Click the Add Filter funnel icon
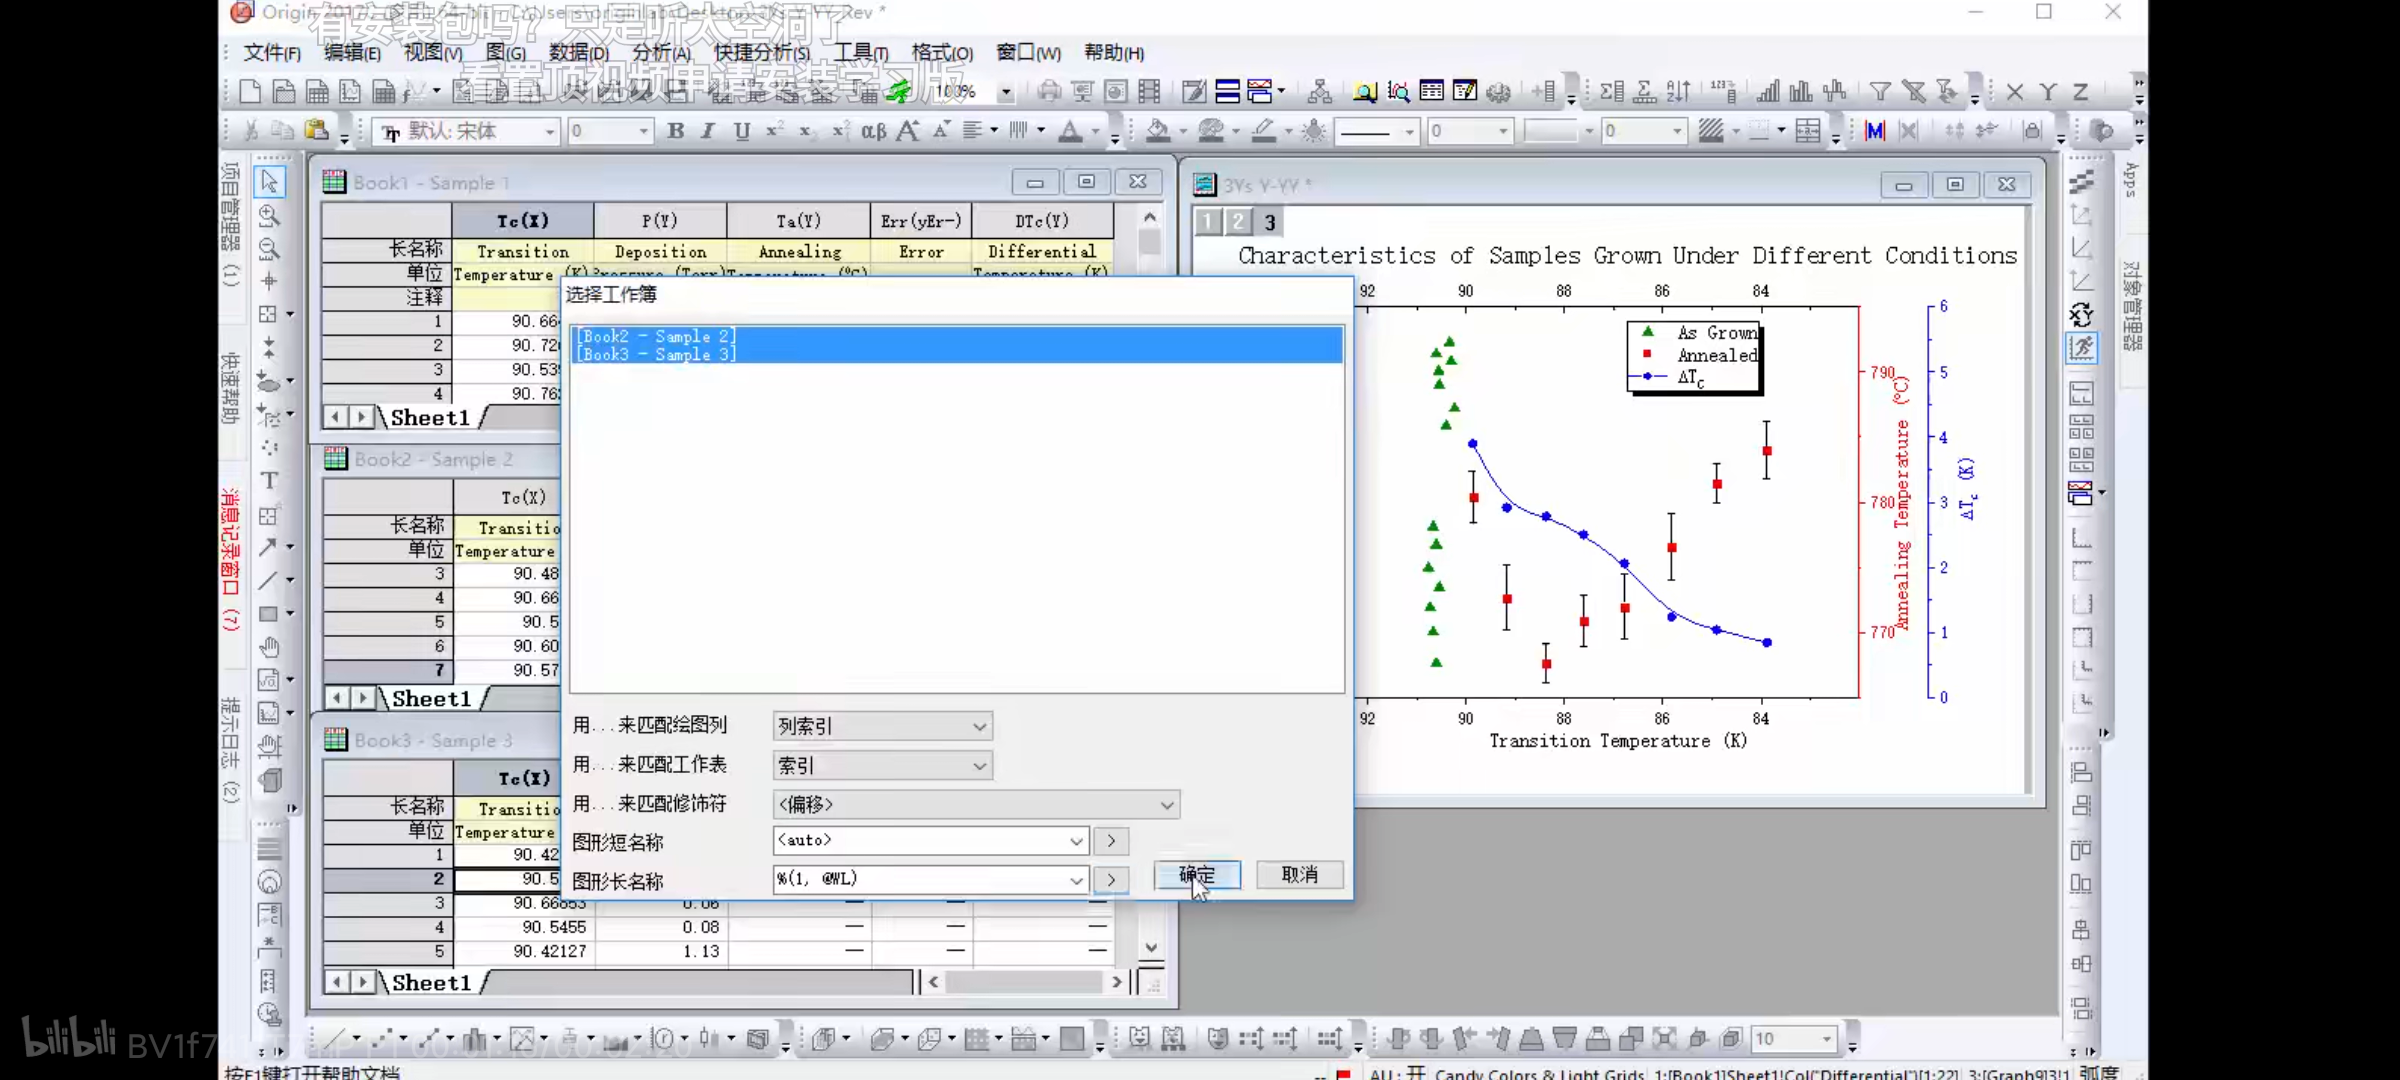The width and height of the screenshot is (2400, 1080). pos(1880,92)
